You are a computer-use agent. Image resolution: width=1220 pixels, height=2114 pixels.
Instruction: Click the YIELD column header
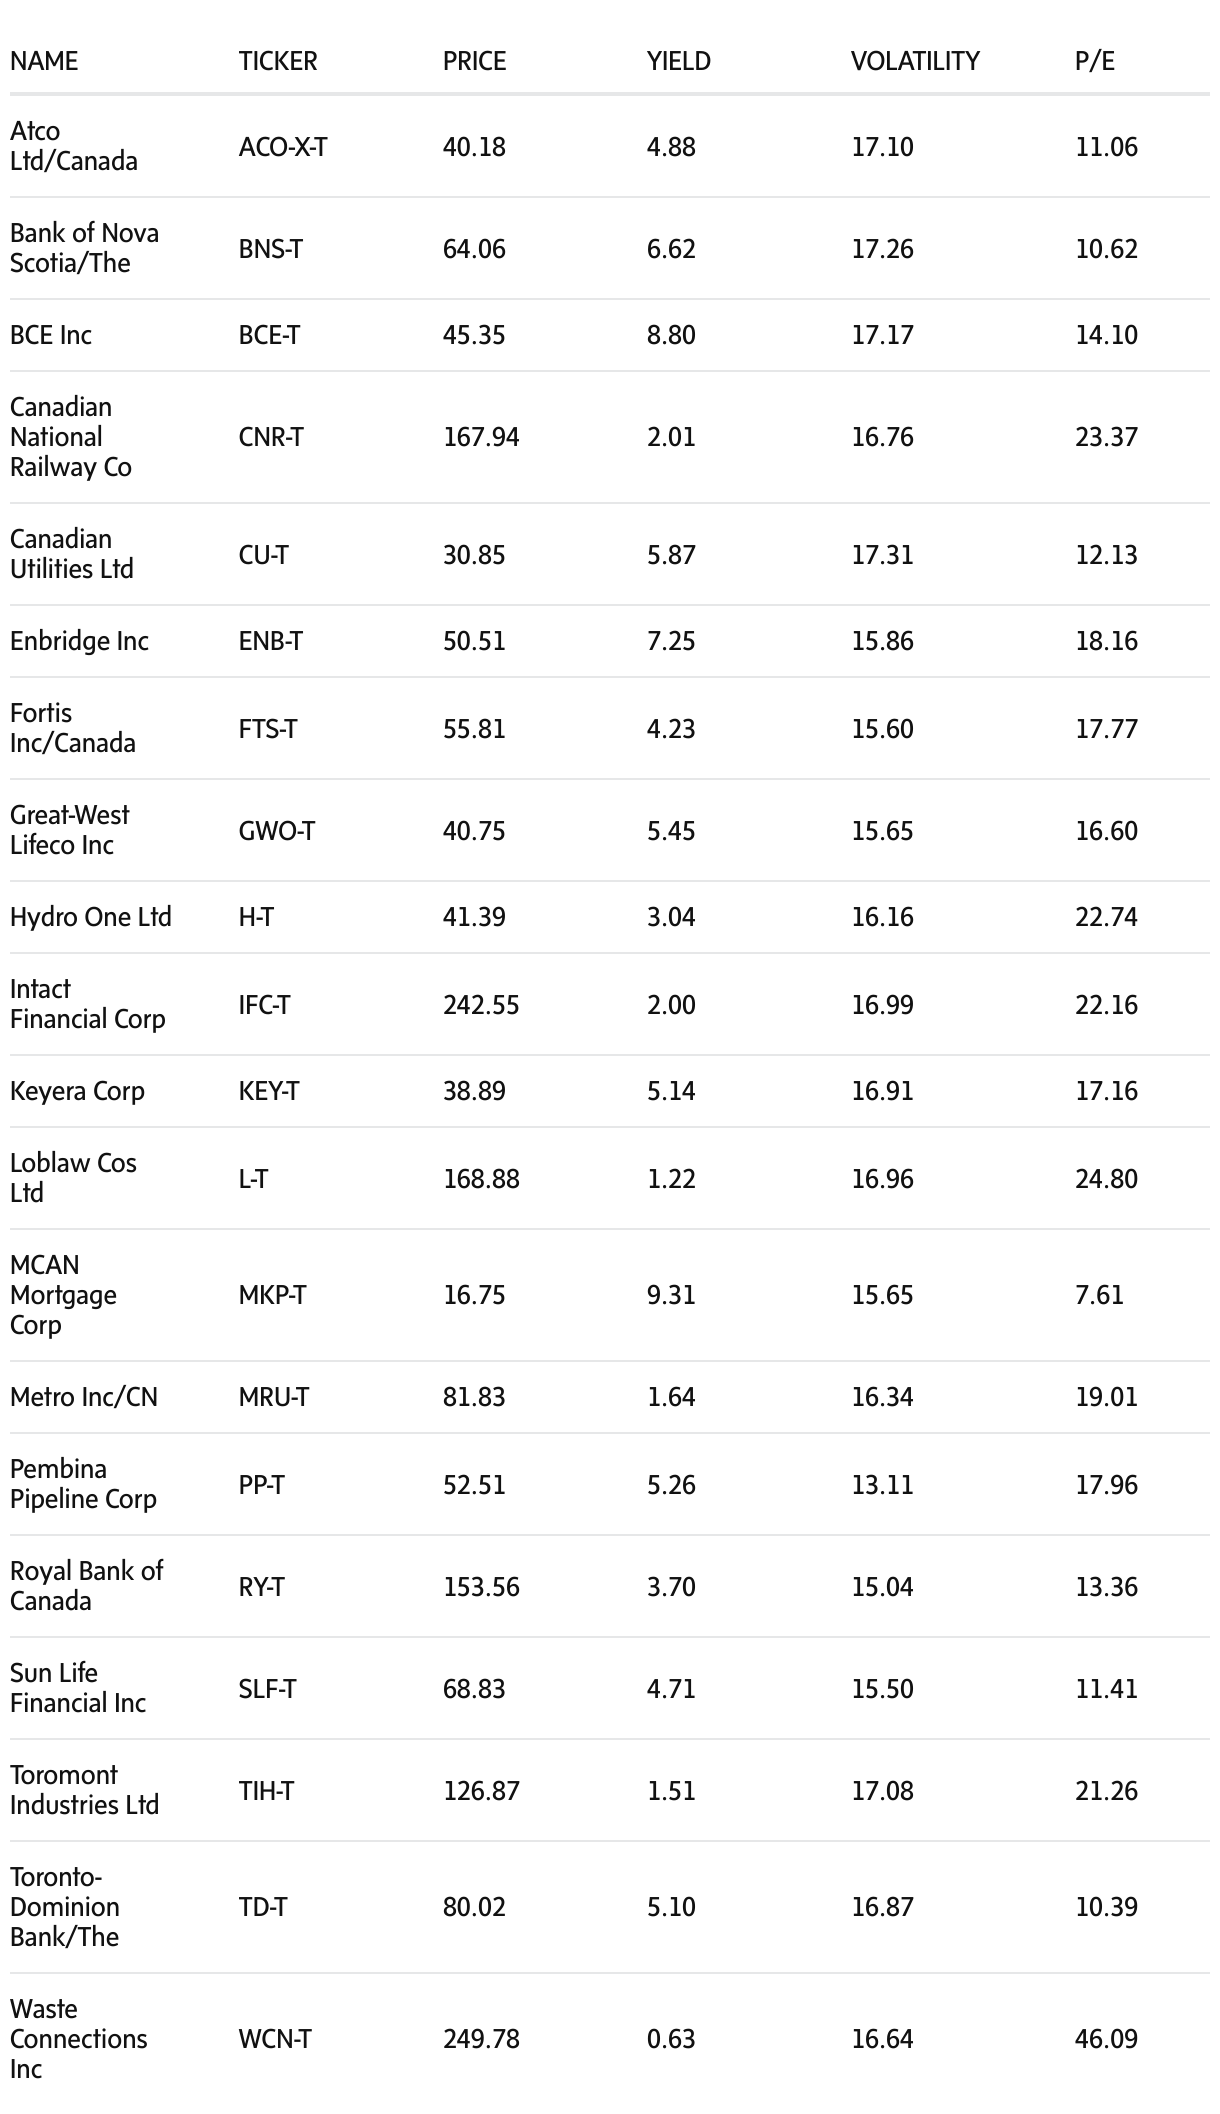[x=678, y=61]
